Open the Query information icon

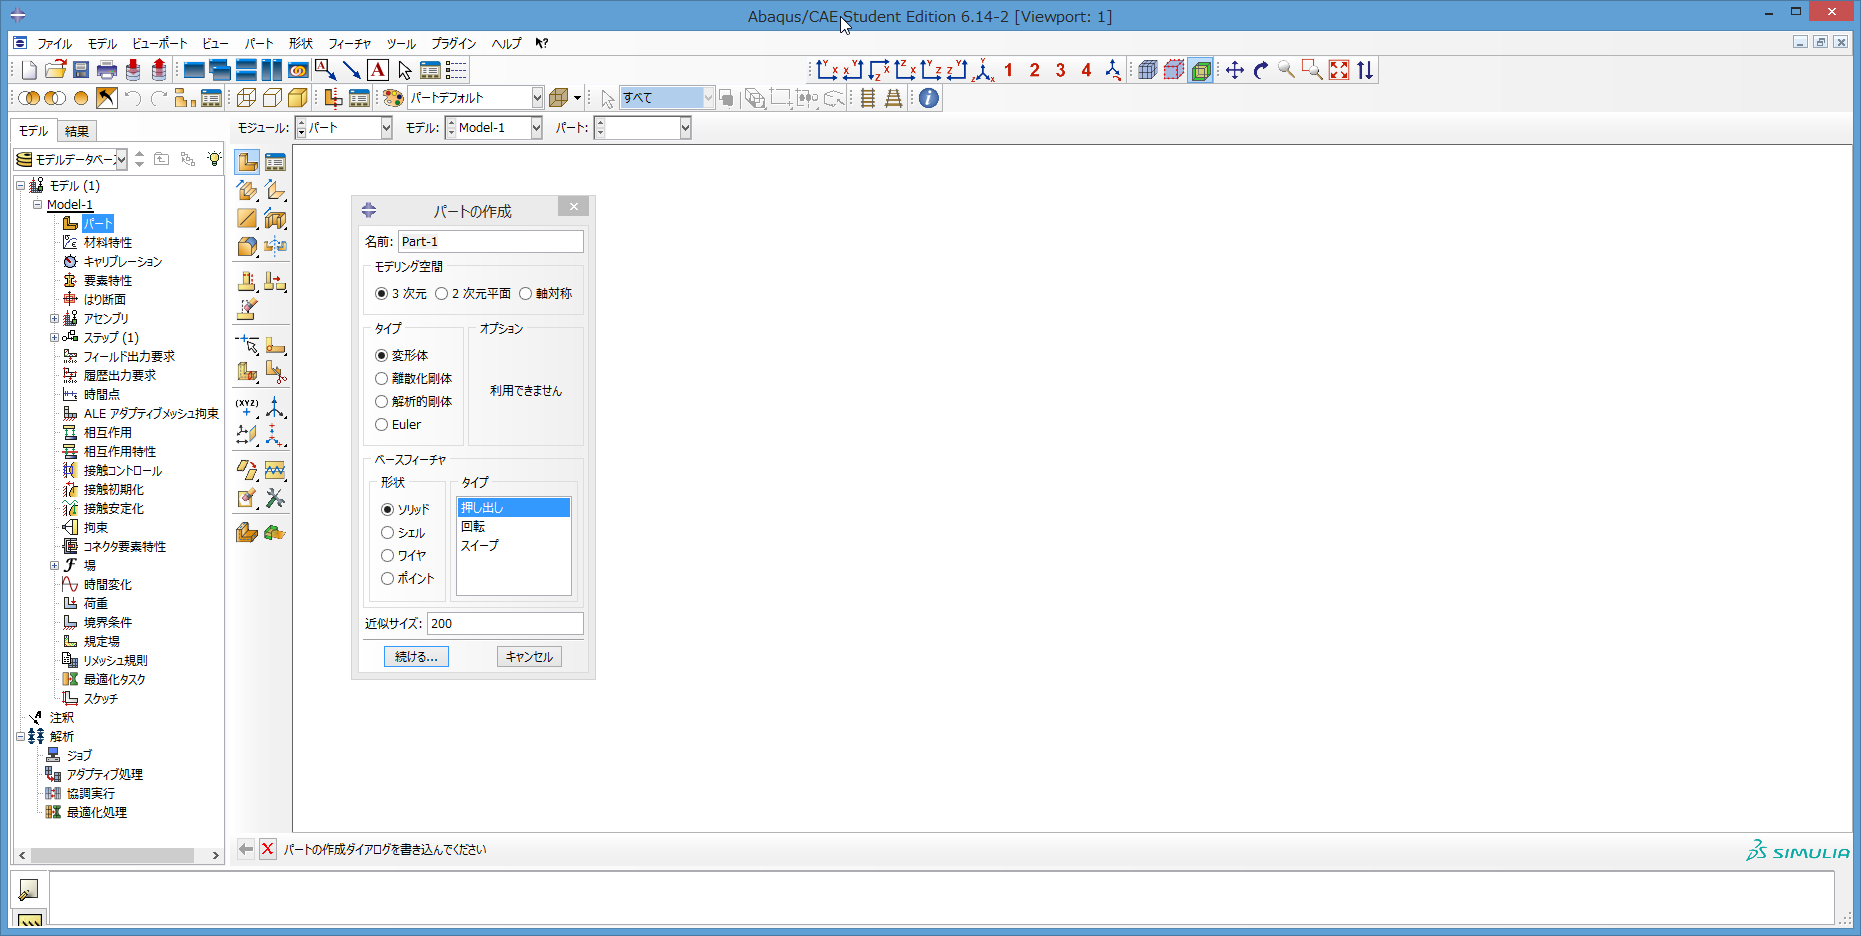929,98
